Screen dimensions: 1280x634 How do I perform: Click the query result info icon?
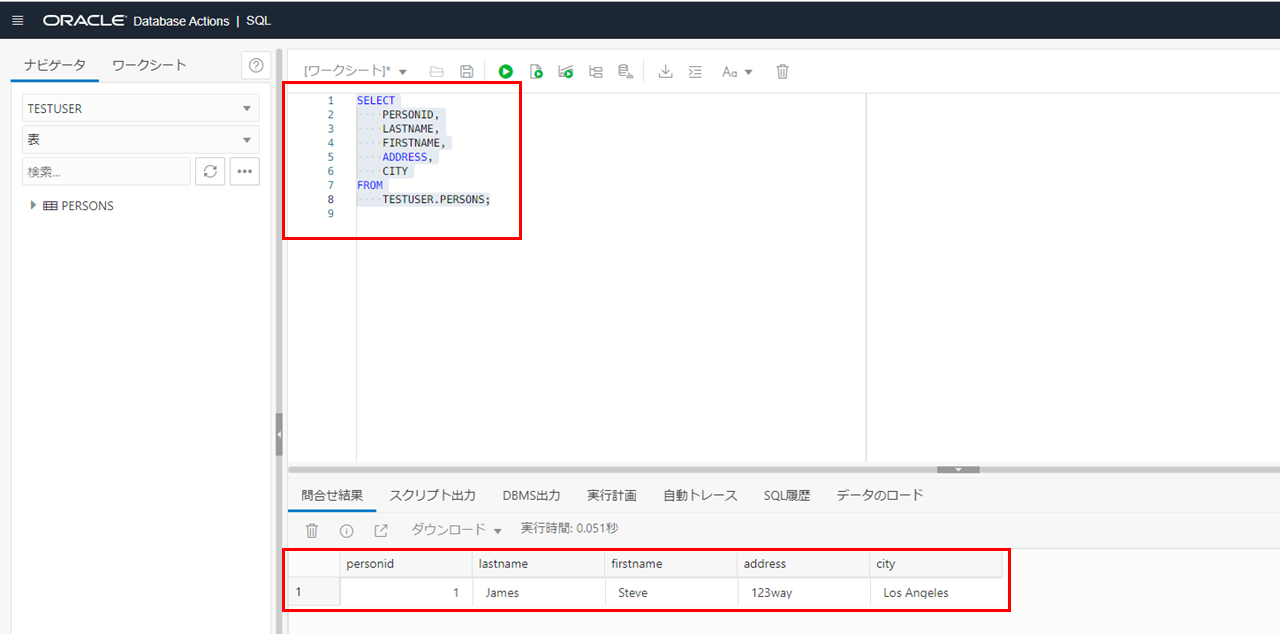point(346,531)
